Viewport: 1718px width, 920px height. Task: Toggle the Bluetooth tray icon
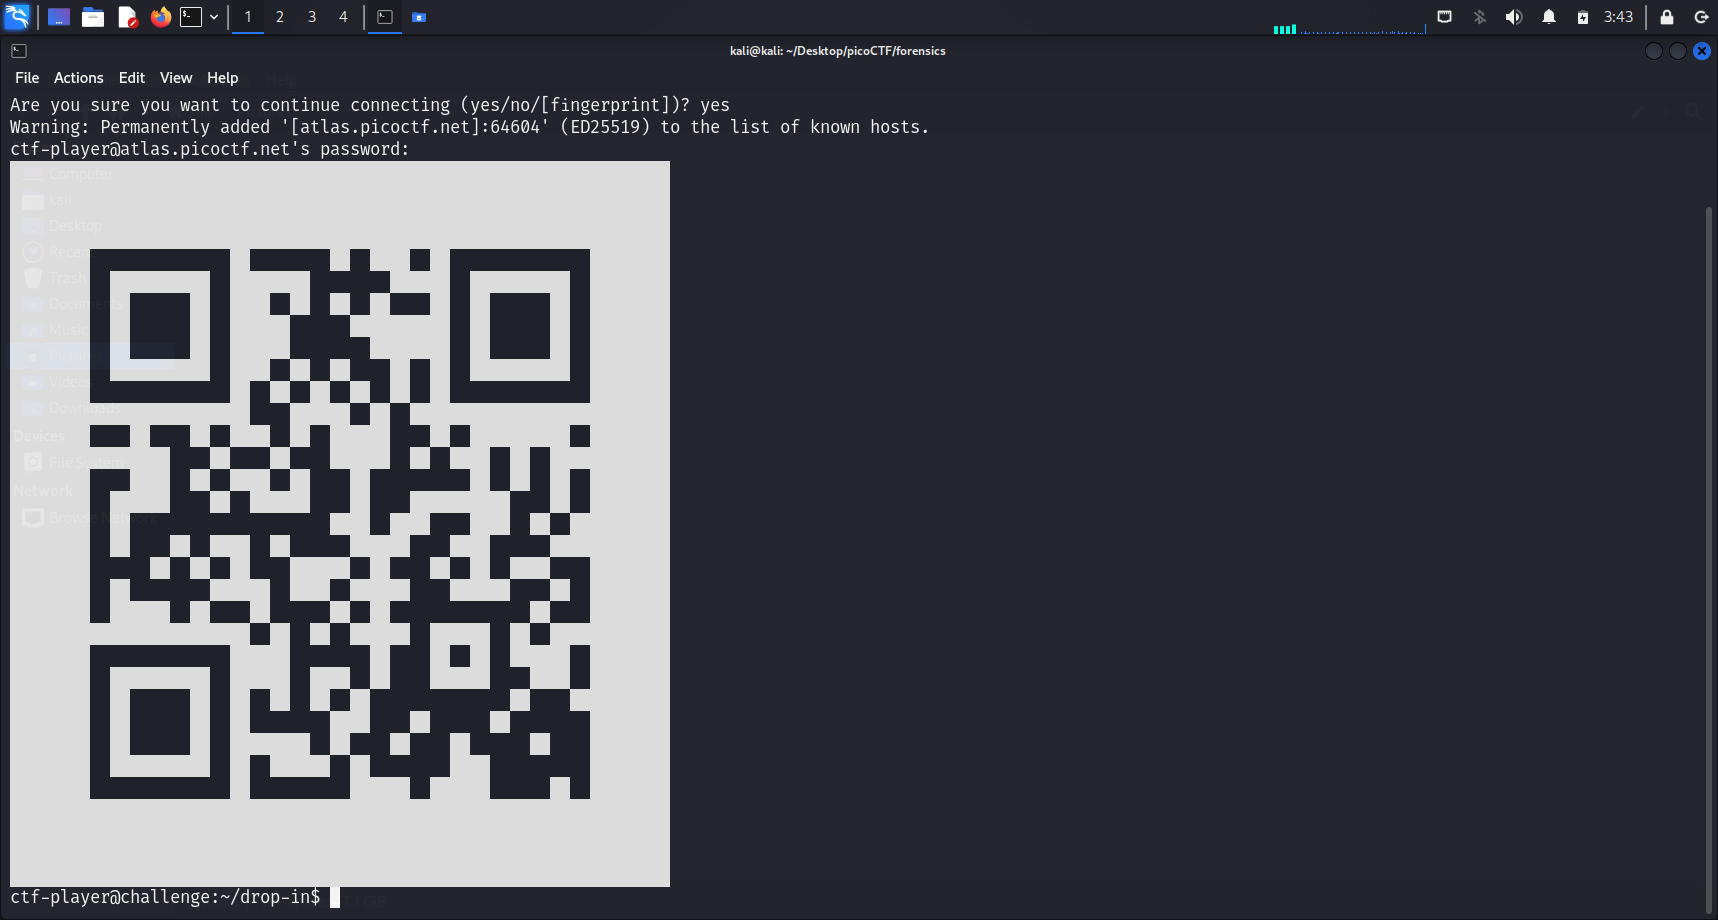pos(1479,17)
